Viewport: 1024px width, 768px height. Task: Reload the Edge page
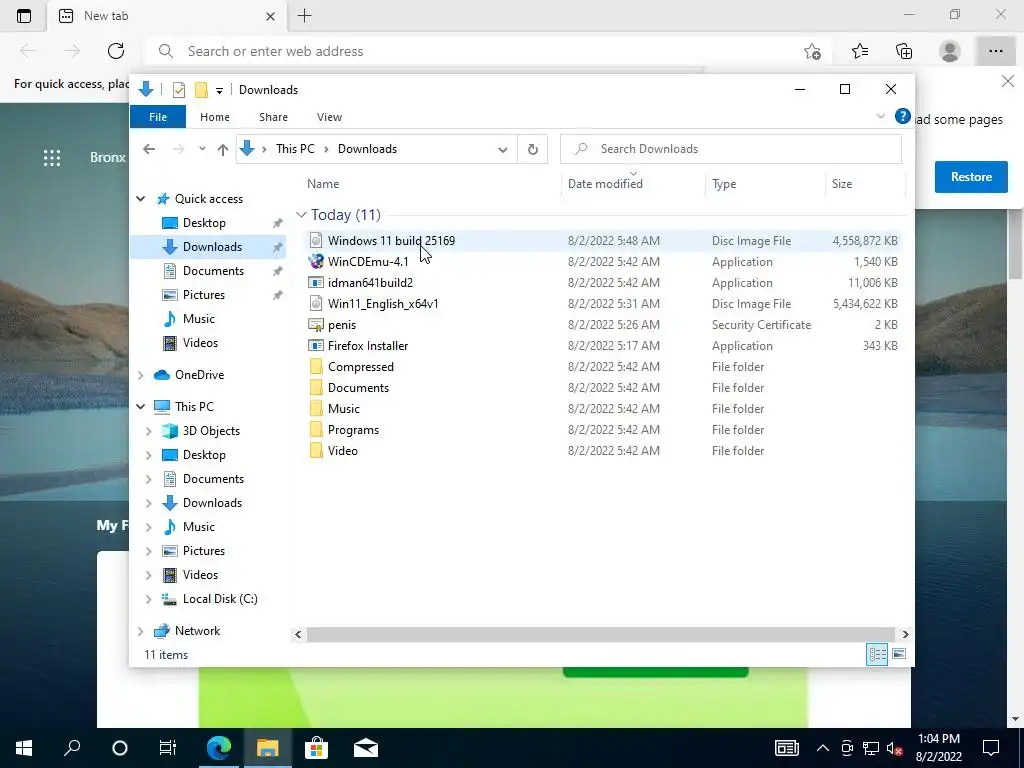[116, 51]
